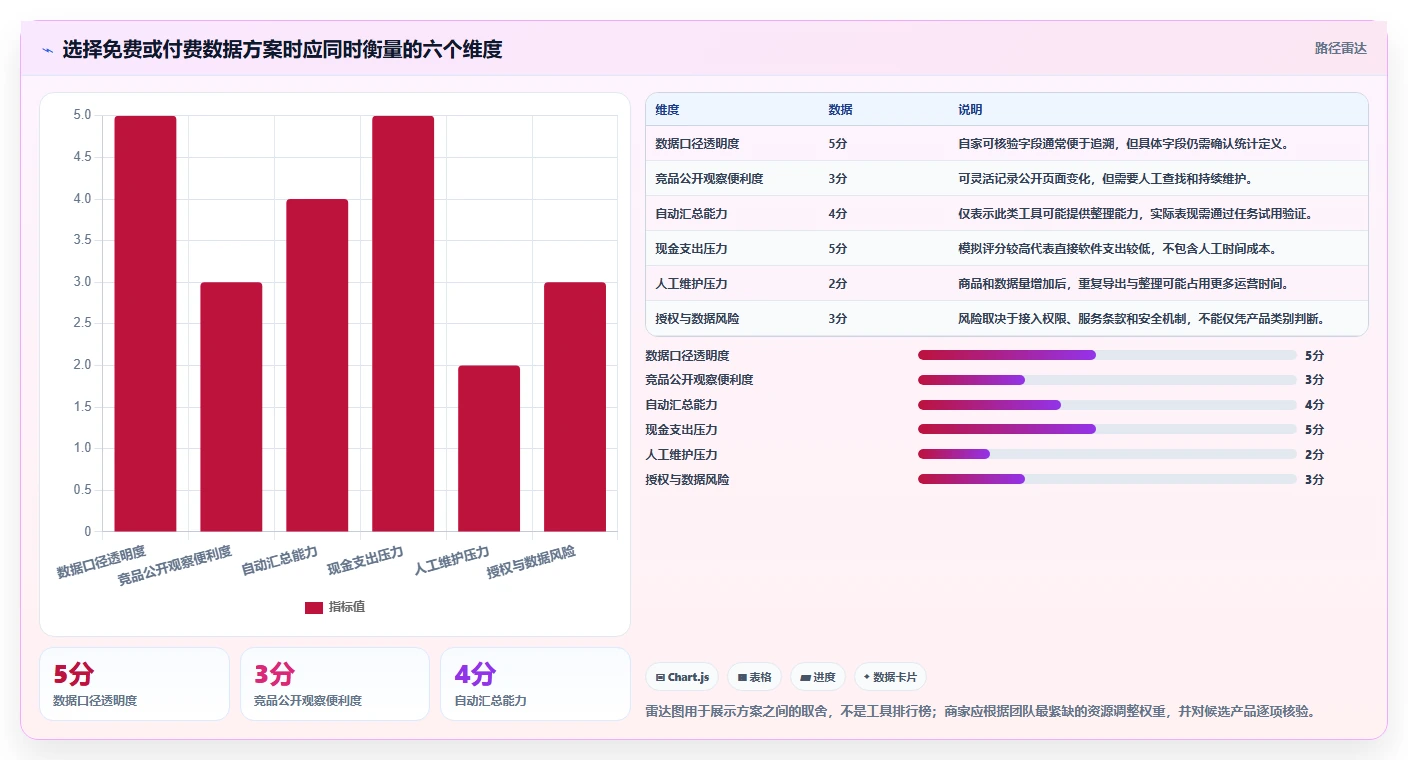1408x760 pixels.
Task: Click the 竞品公开观察便利度 table row label
Action: pos(709,179)
